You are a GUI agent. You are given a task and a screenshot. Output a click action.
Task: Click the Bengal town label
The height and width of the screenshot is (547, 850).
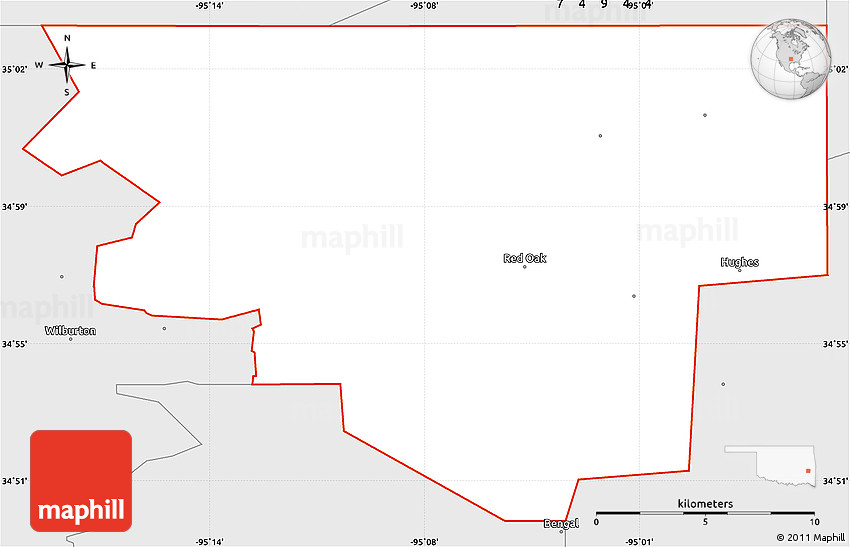coord(560,523)
